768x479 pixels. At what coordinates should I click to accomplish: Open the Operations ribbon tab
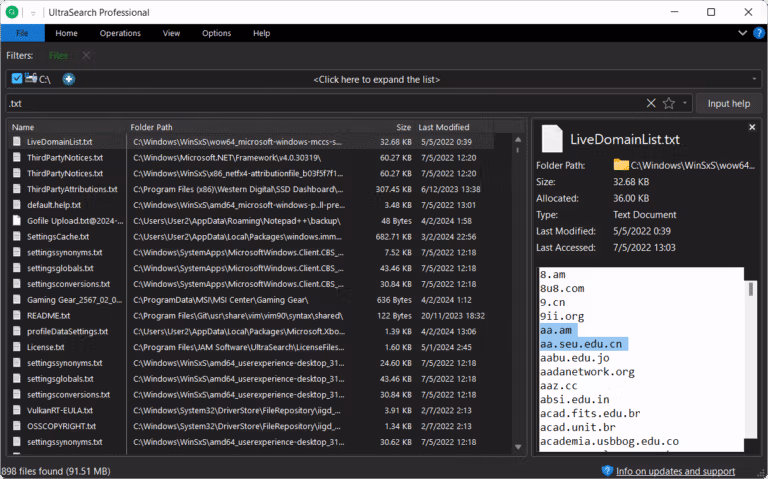[120, 33]
